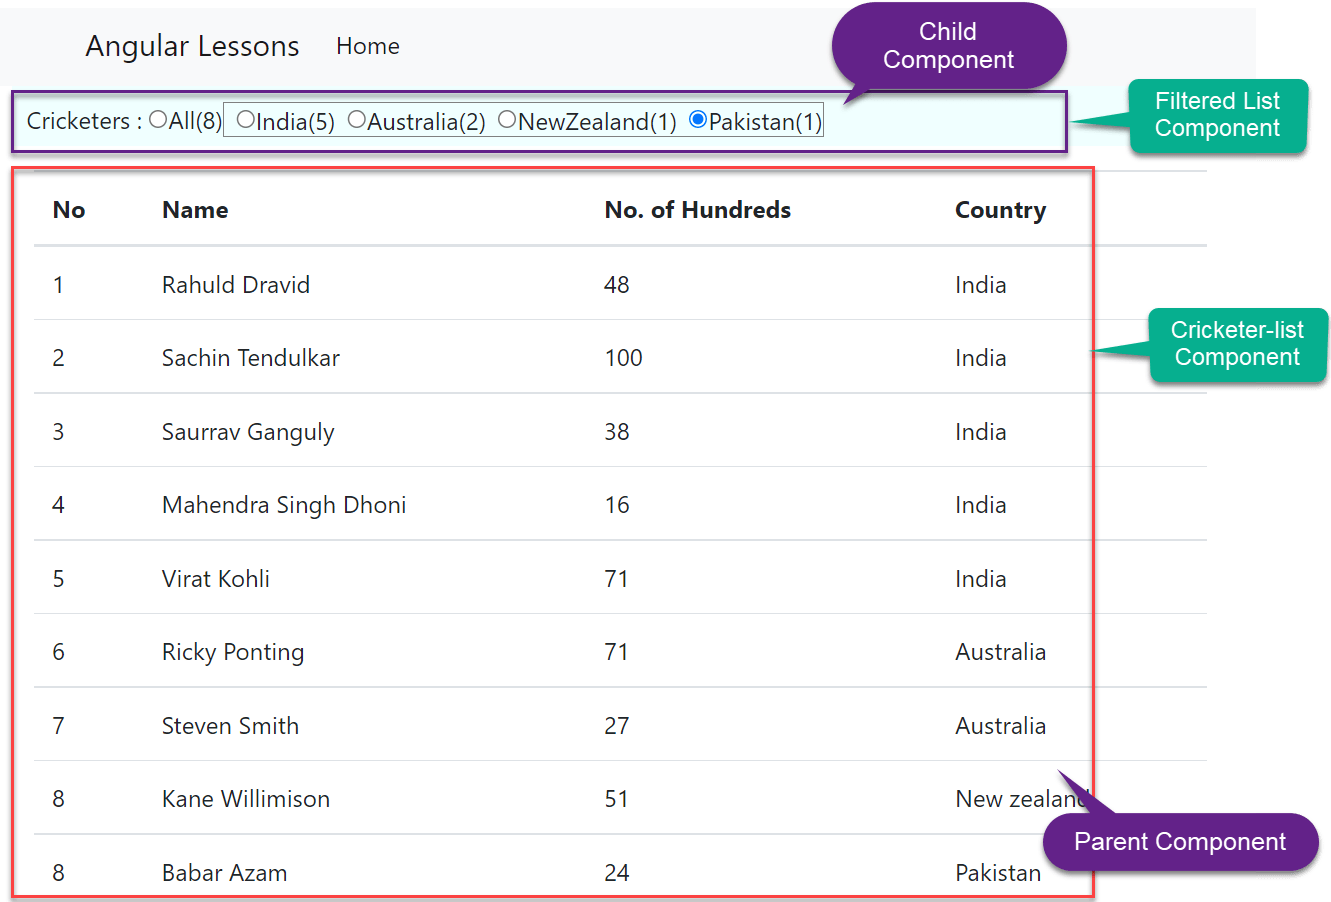Click the Child Component callout label
Screen dimensions: 1331x902
[x=948, y=46]
